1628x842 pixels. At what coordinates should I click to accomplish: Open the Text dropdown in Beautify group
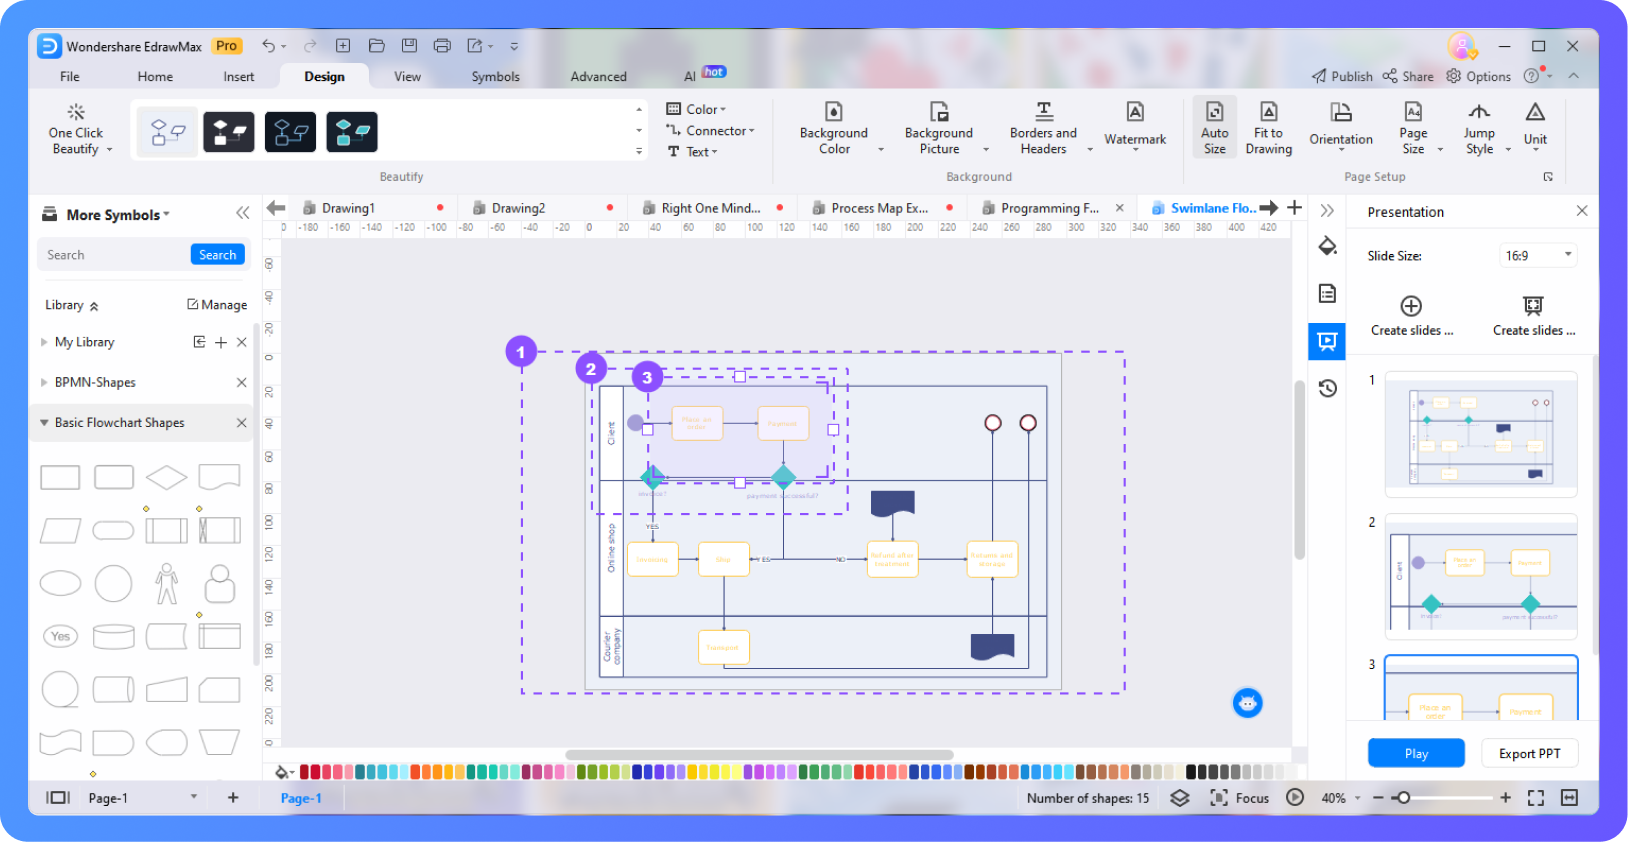click(693, 152)
